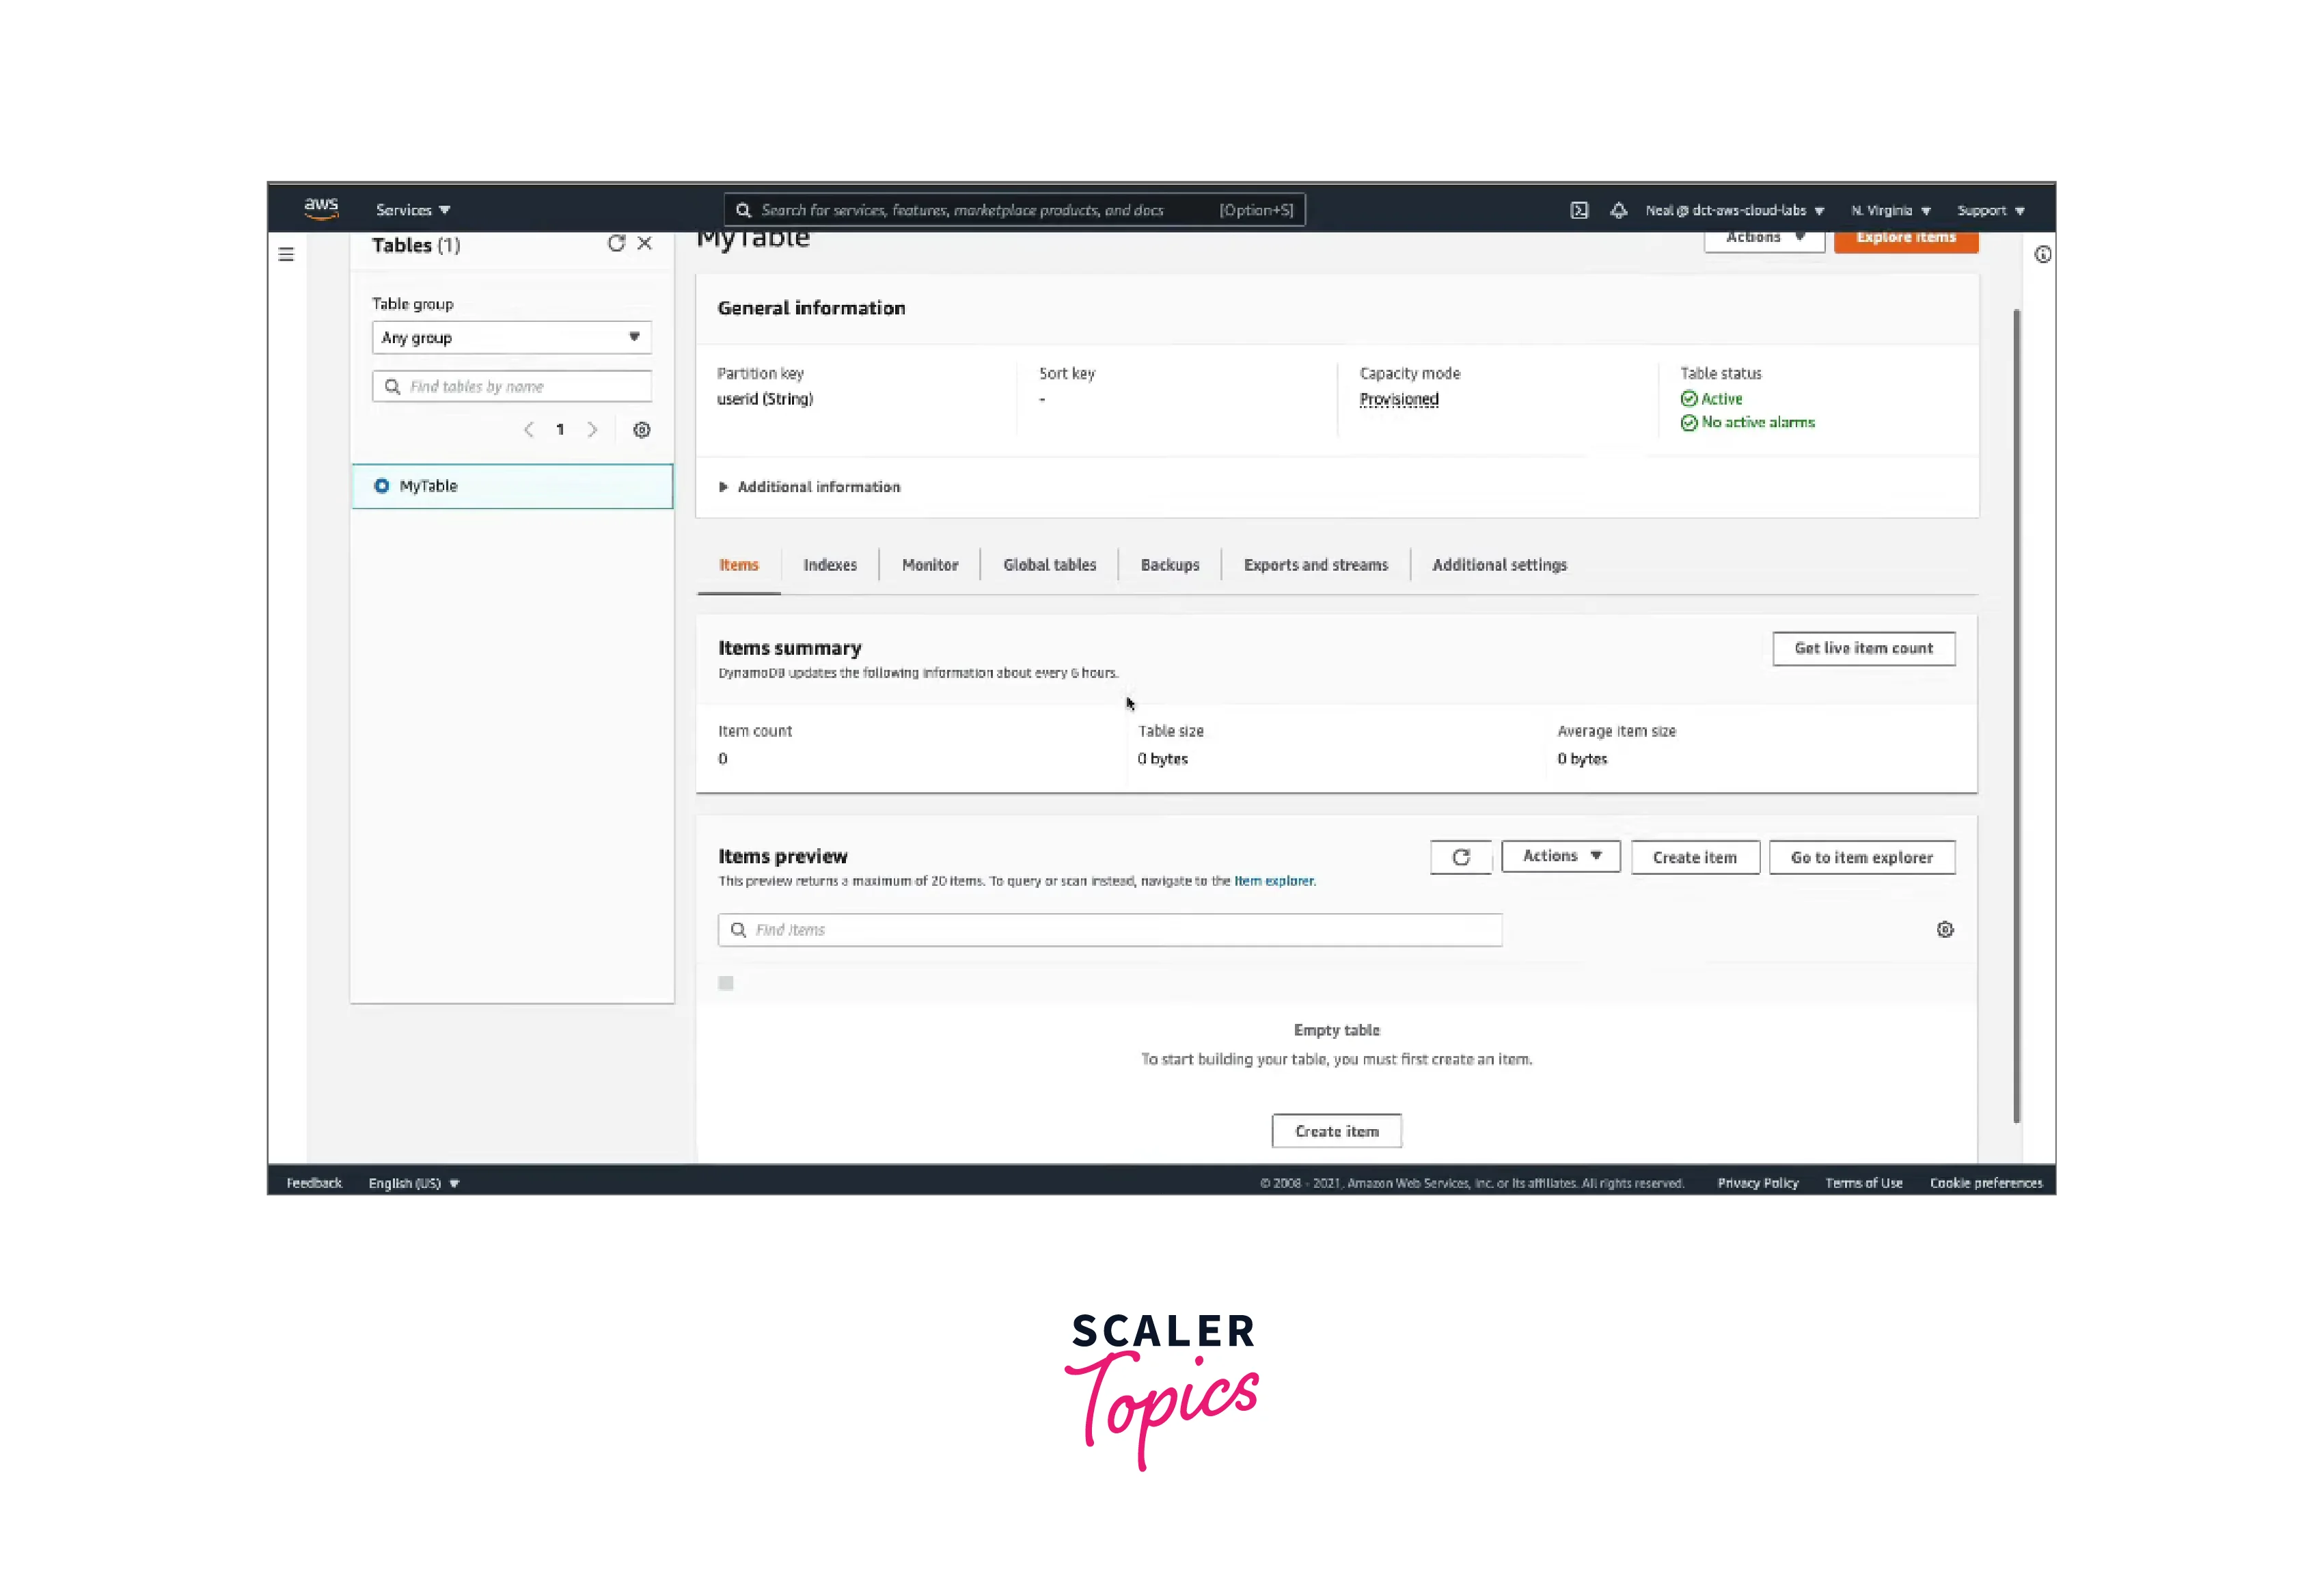Click Get live item count button
2324x1596 pixels.
(x=1863, y=648)
